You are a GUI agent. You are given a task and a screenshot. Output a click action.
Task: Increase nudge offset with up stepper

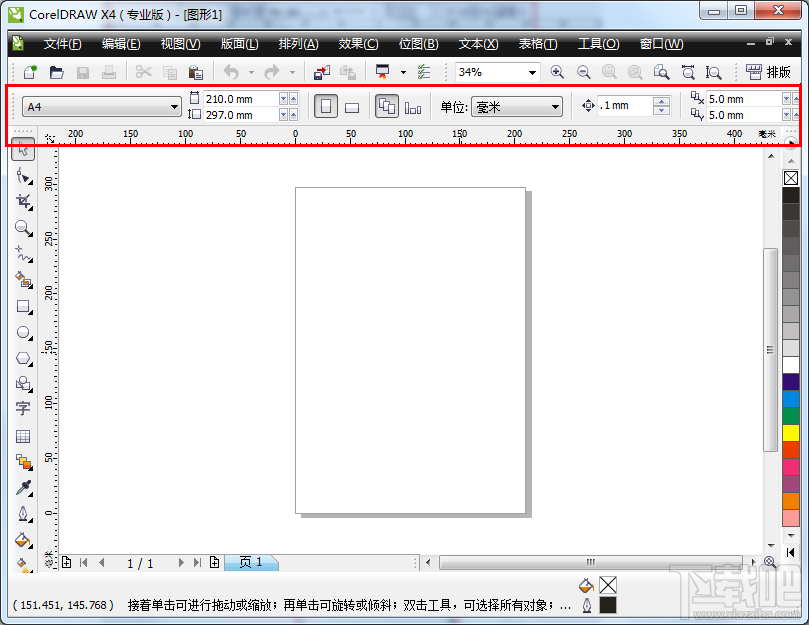pyautogui.click(x=661, y=101)
